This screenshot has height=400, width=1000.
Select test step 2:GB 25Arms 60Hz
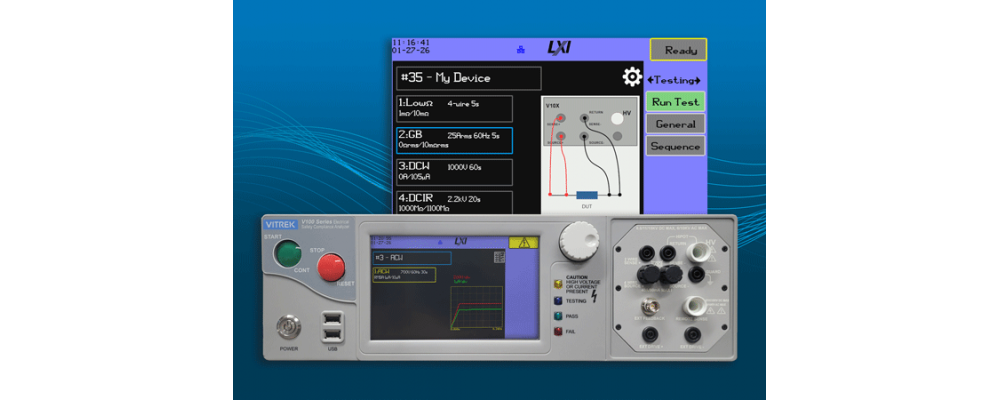pos(454,140)
